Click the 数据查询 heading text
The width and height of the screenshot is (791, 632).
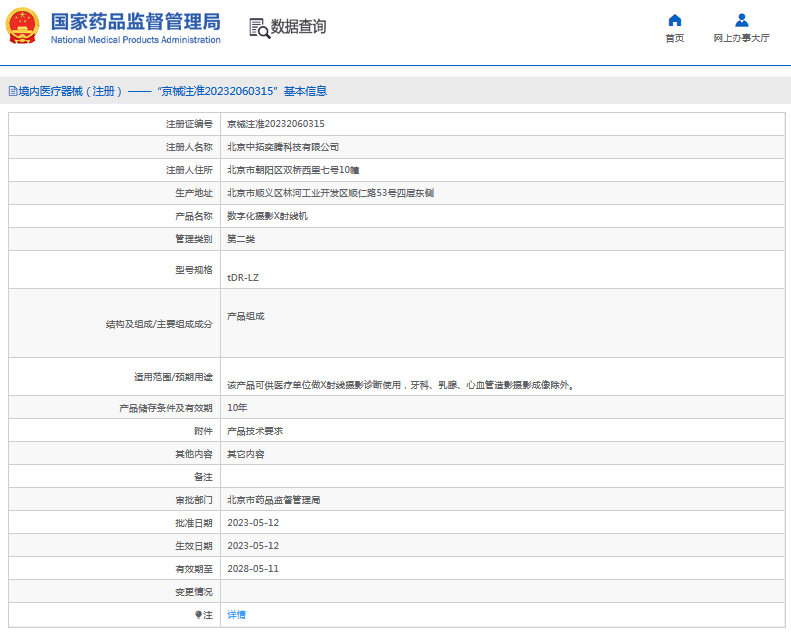click(298, 27)
